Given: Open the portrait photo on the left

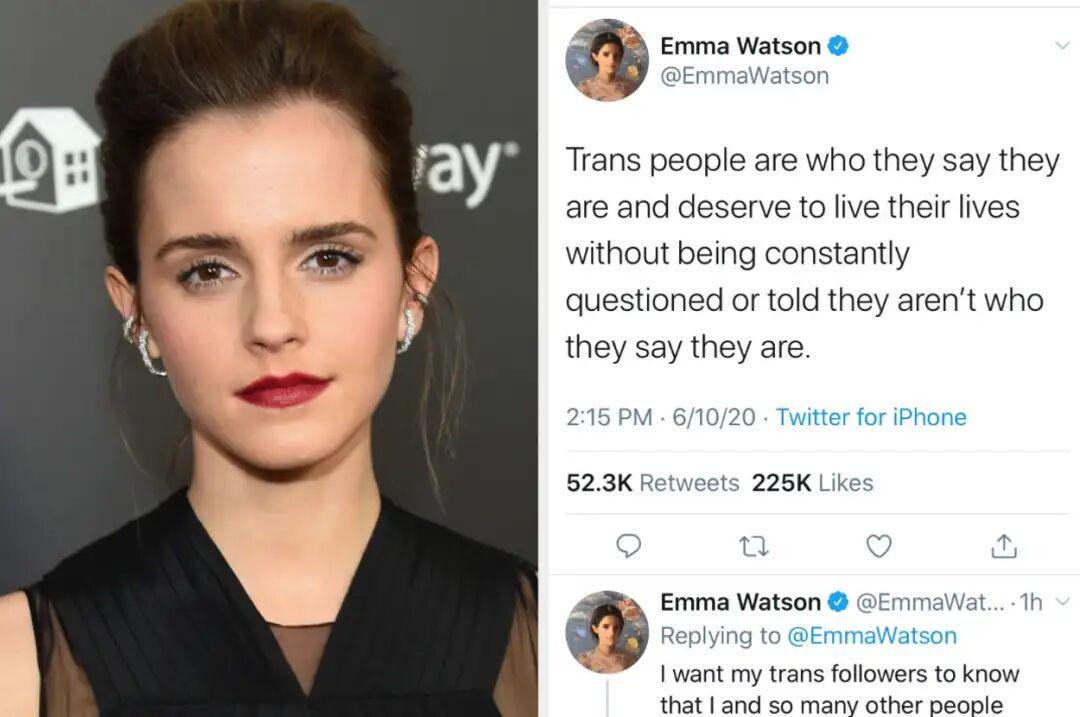Looking at the screenshot, I should [x=269, y=358].
